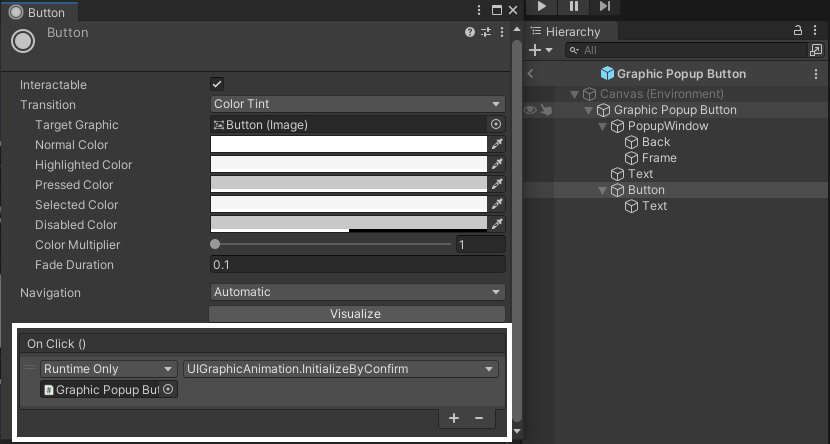Image resolution: width=830 pixels, height=444 pixels.
Task: Open the Button component help reference
Action: pos(470,33)
